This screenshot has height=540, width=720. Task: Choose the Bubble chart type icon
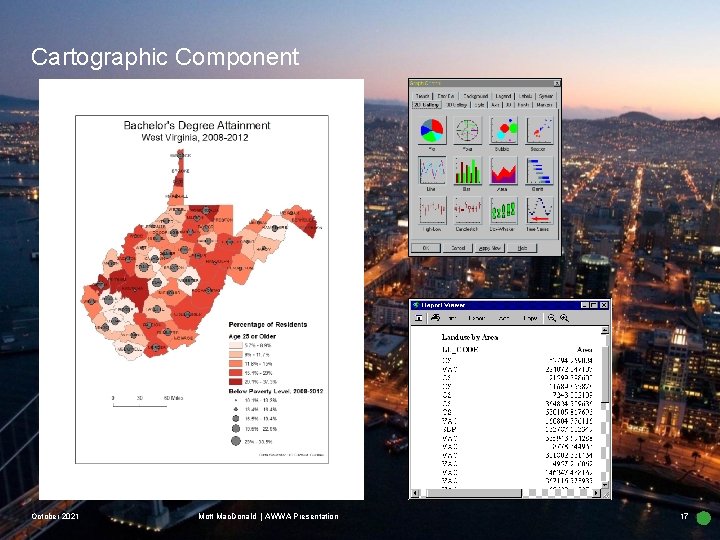[503, 130]
